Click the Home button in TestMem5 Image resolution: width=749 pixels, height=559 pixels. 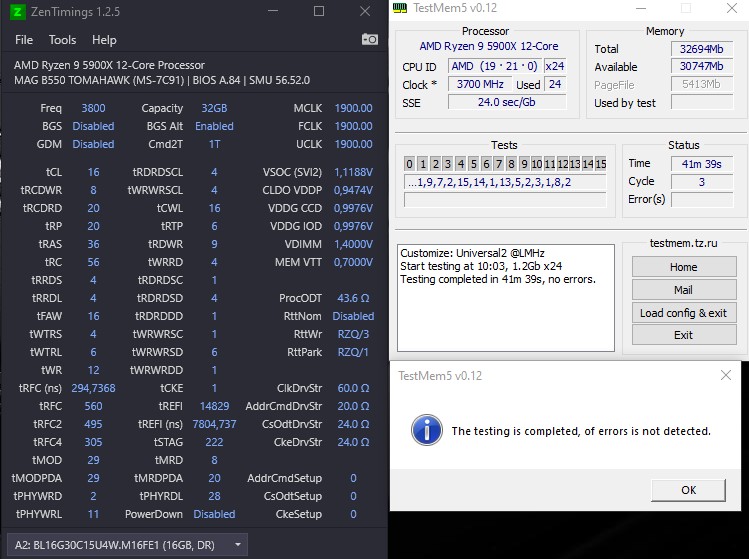684,267
